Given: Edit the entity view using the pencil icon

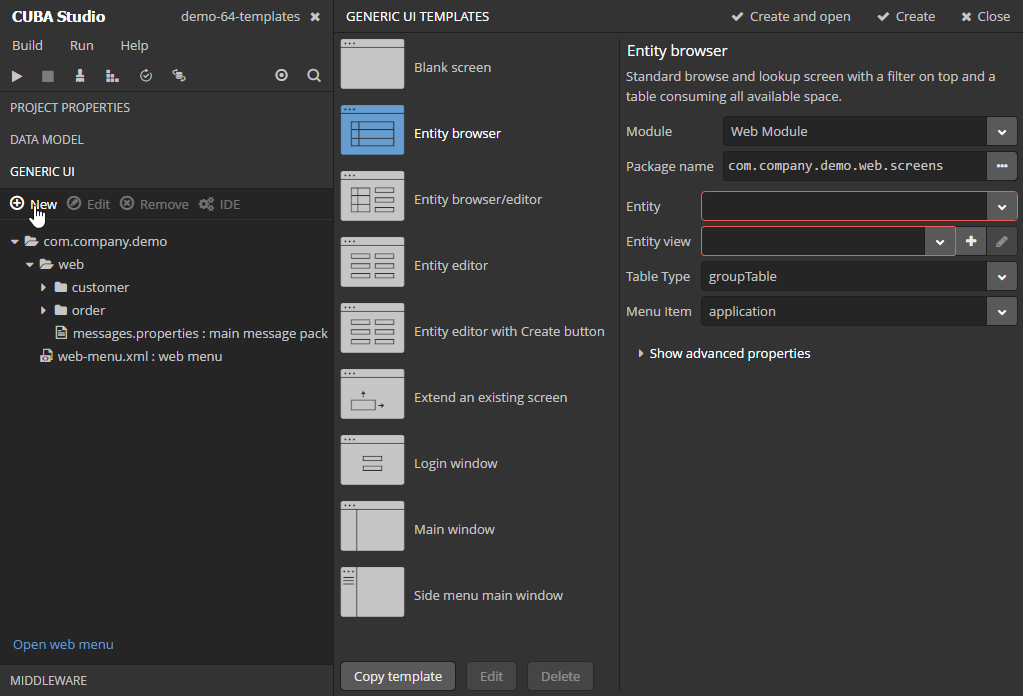Looking at the screenshot, I should [1001, 241].
